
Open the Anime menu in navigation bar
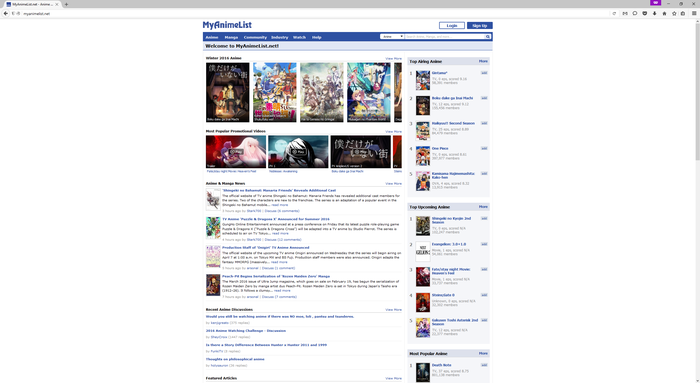[x=212, y=37]
